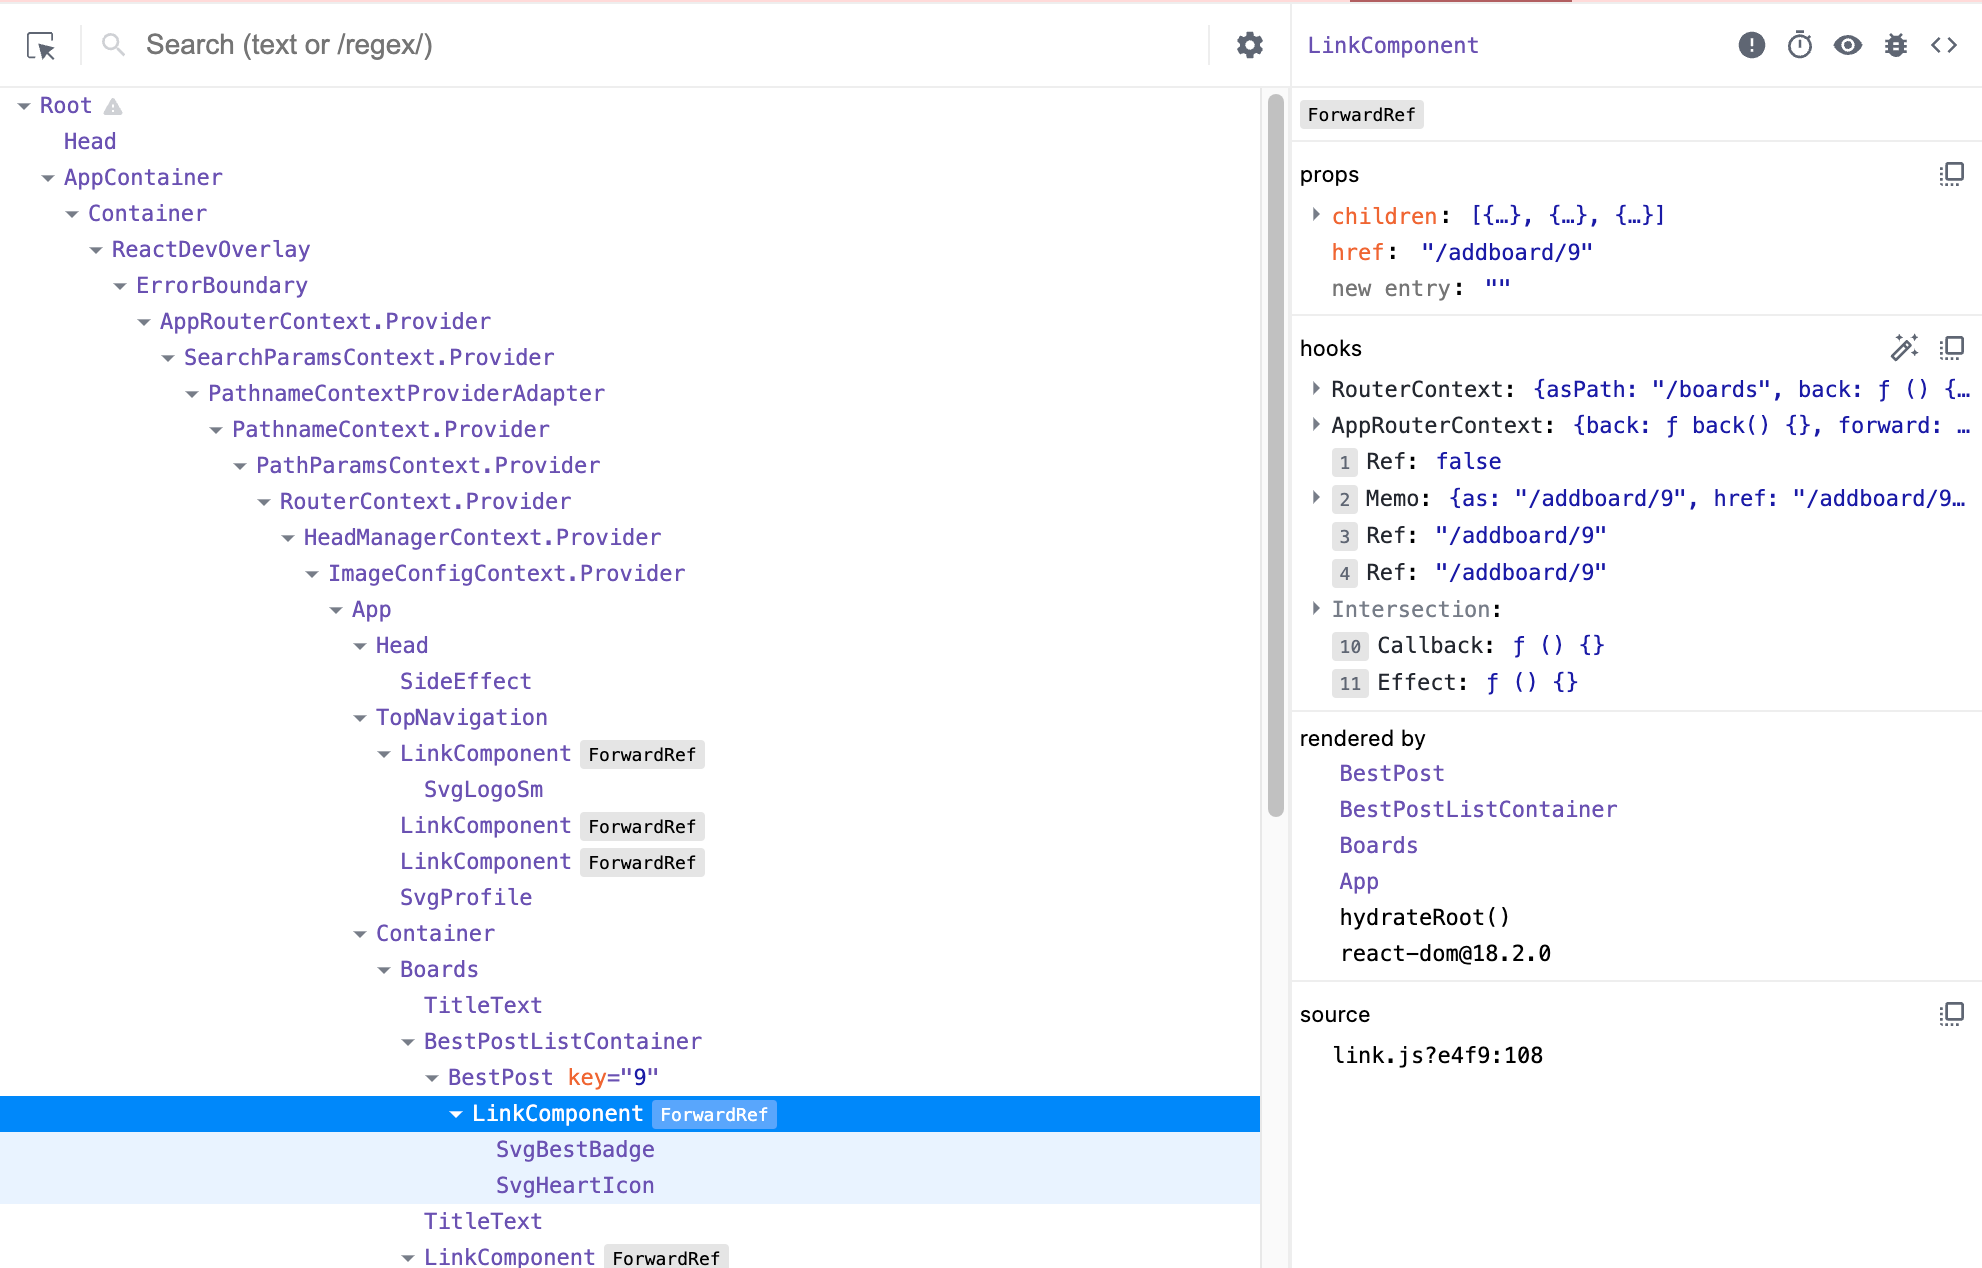The image size is (1982, 1268).
Task: Select the SvgHeartIcon tree item
Action: click(x=575, y=1185)
